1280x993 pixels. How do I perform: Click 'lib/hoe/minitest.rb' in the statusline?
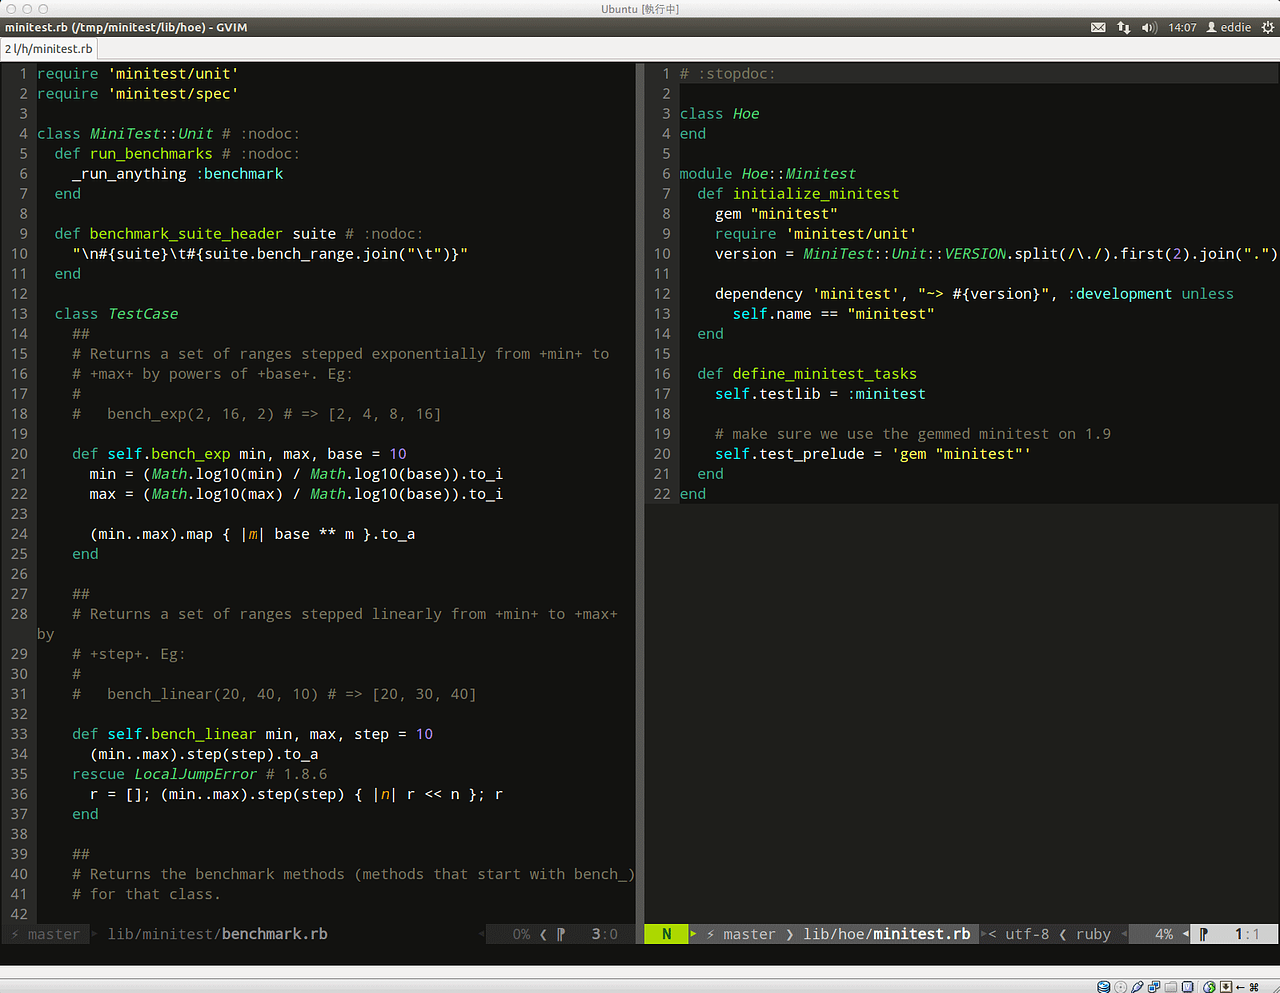[887, 934]
